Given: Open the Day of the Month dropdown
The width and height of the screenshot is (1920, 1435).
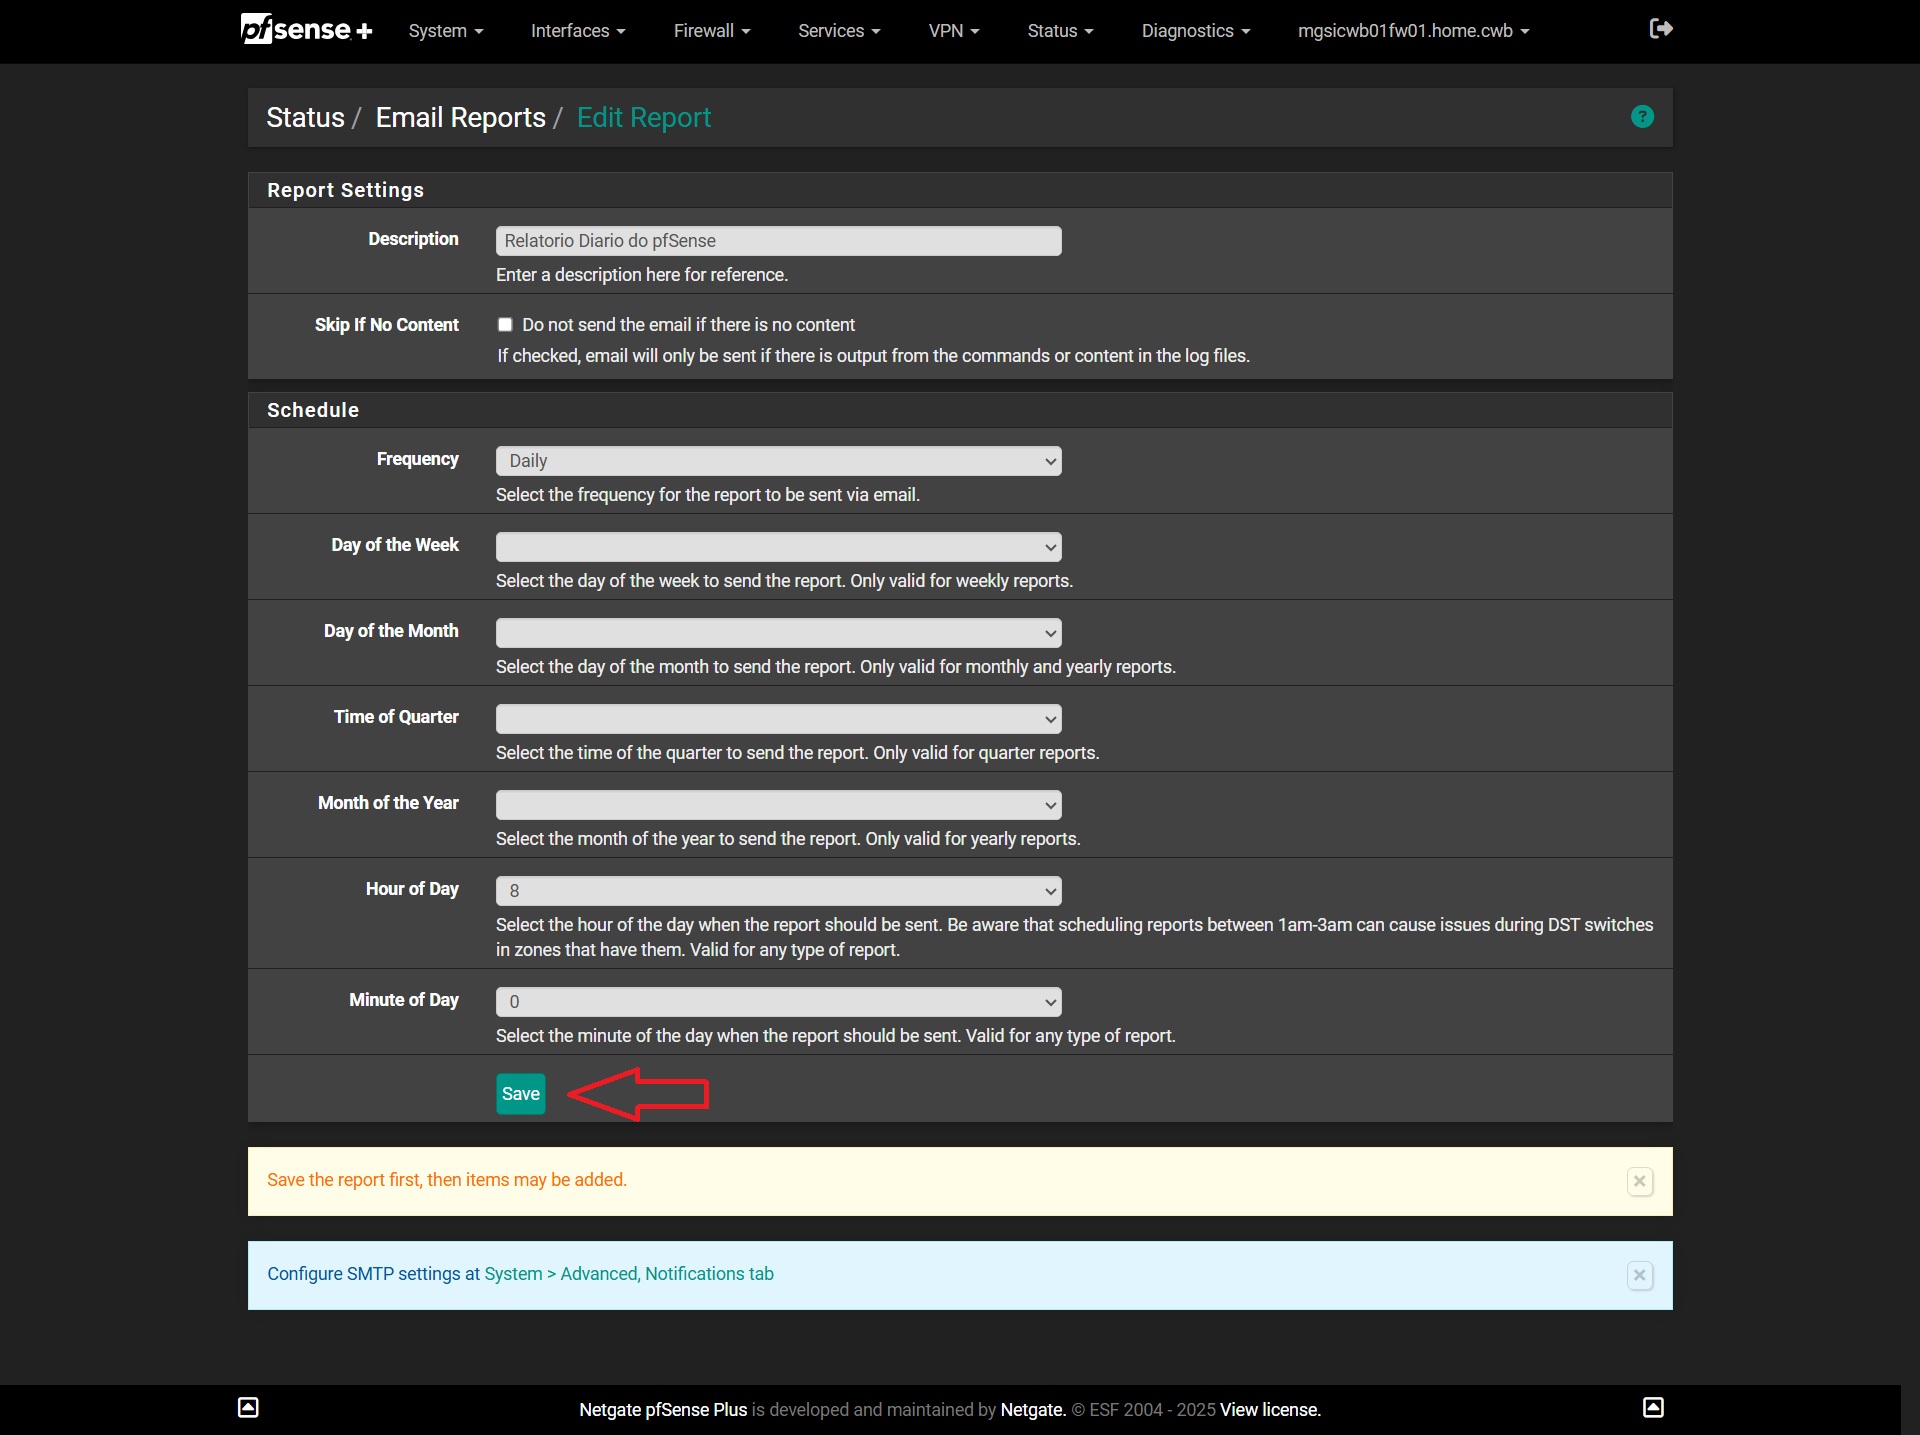Looking at the screenshot, I should point(778,633).
